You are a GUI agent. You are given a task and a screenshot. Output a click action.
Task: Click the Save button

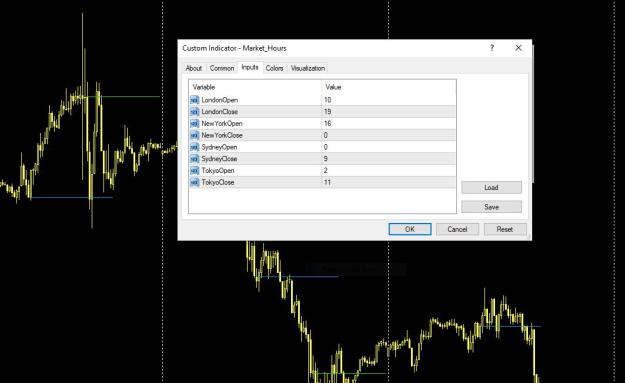point(491,207)
